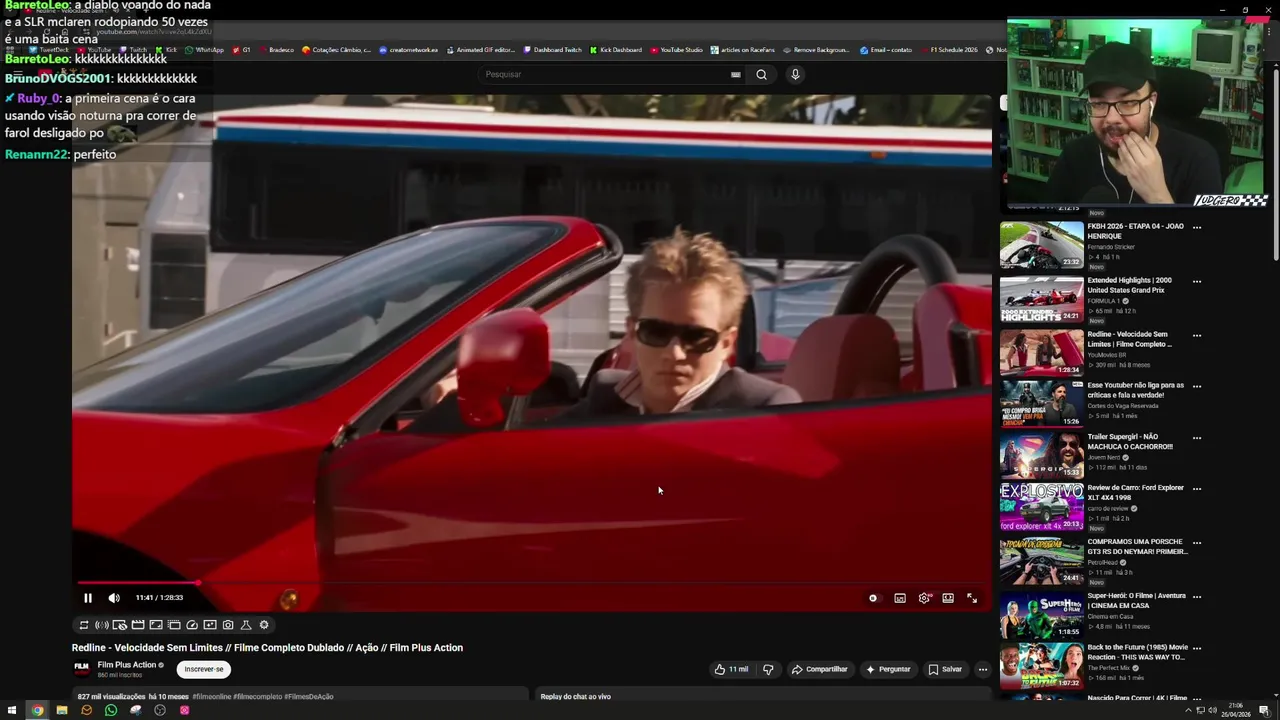Open more actions ellipsis beside Salvar
The width and height of the screenshot is (1280, 720).
983,669
